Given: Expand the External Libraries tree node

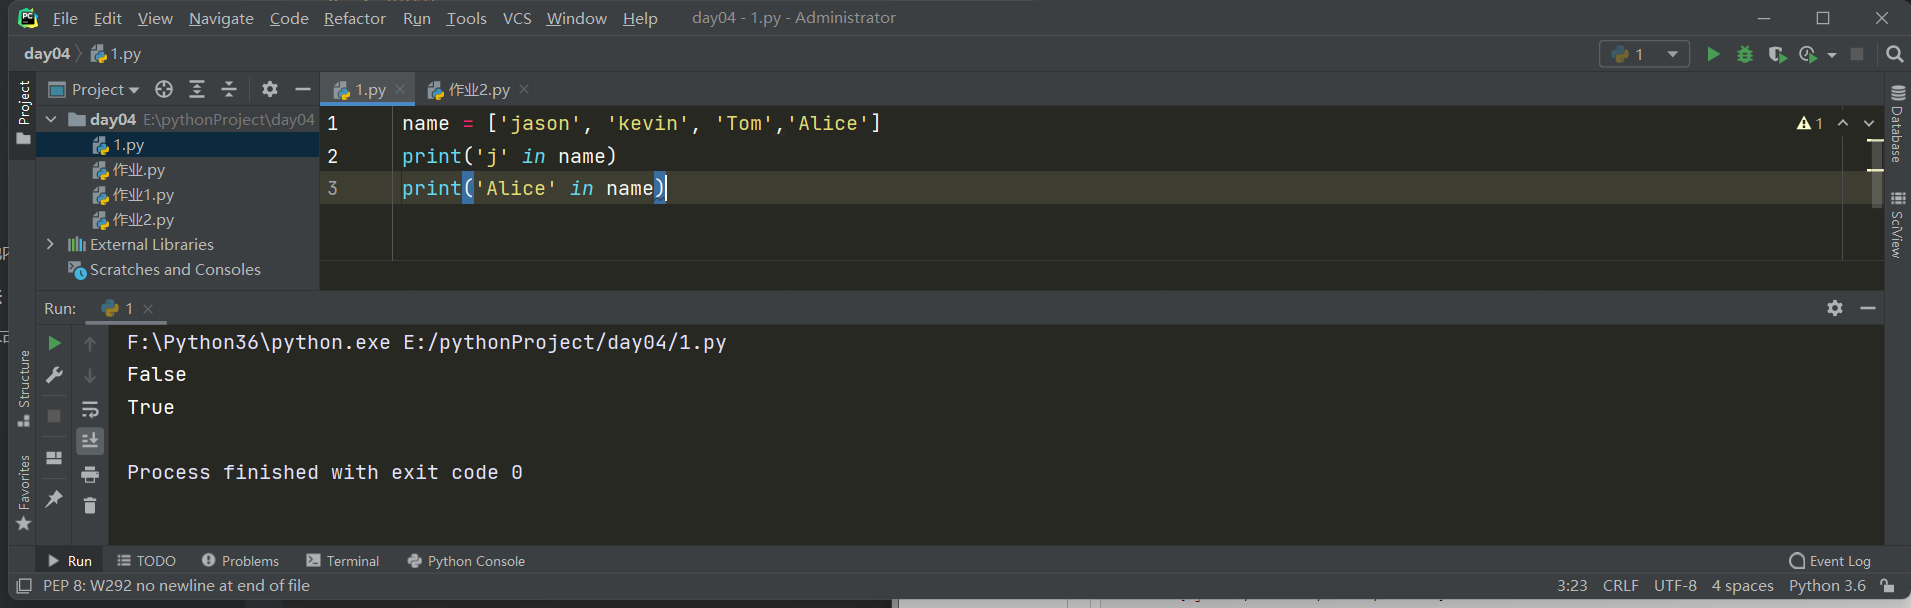Looking at the screenshot, I should 50,244.
